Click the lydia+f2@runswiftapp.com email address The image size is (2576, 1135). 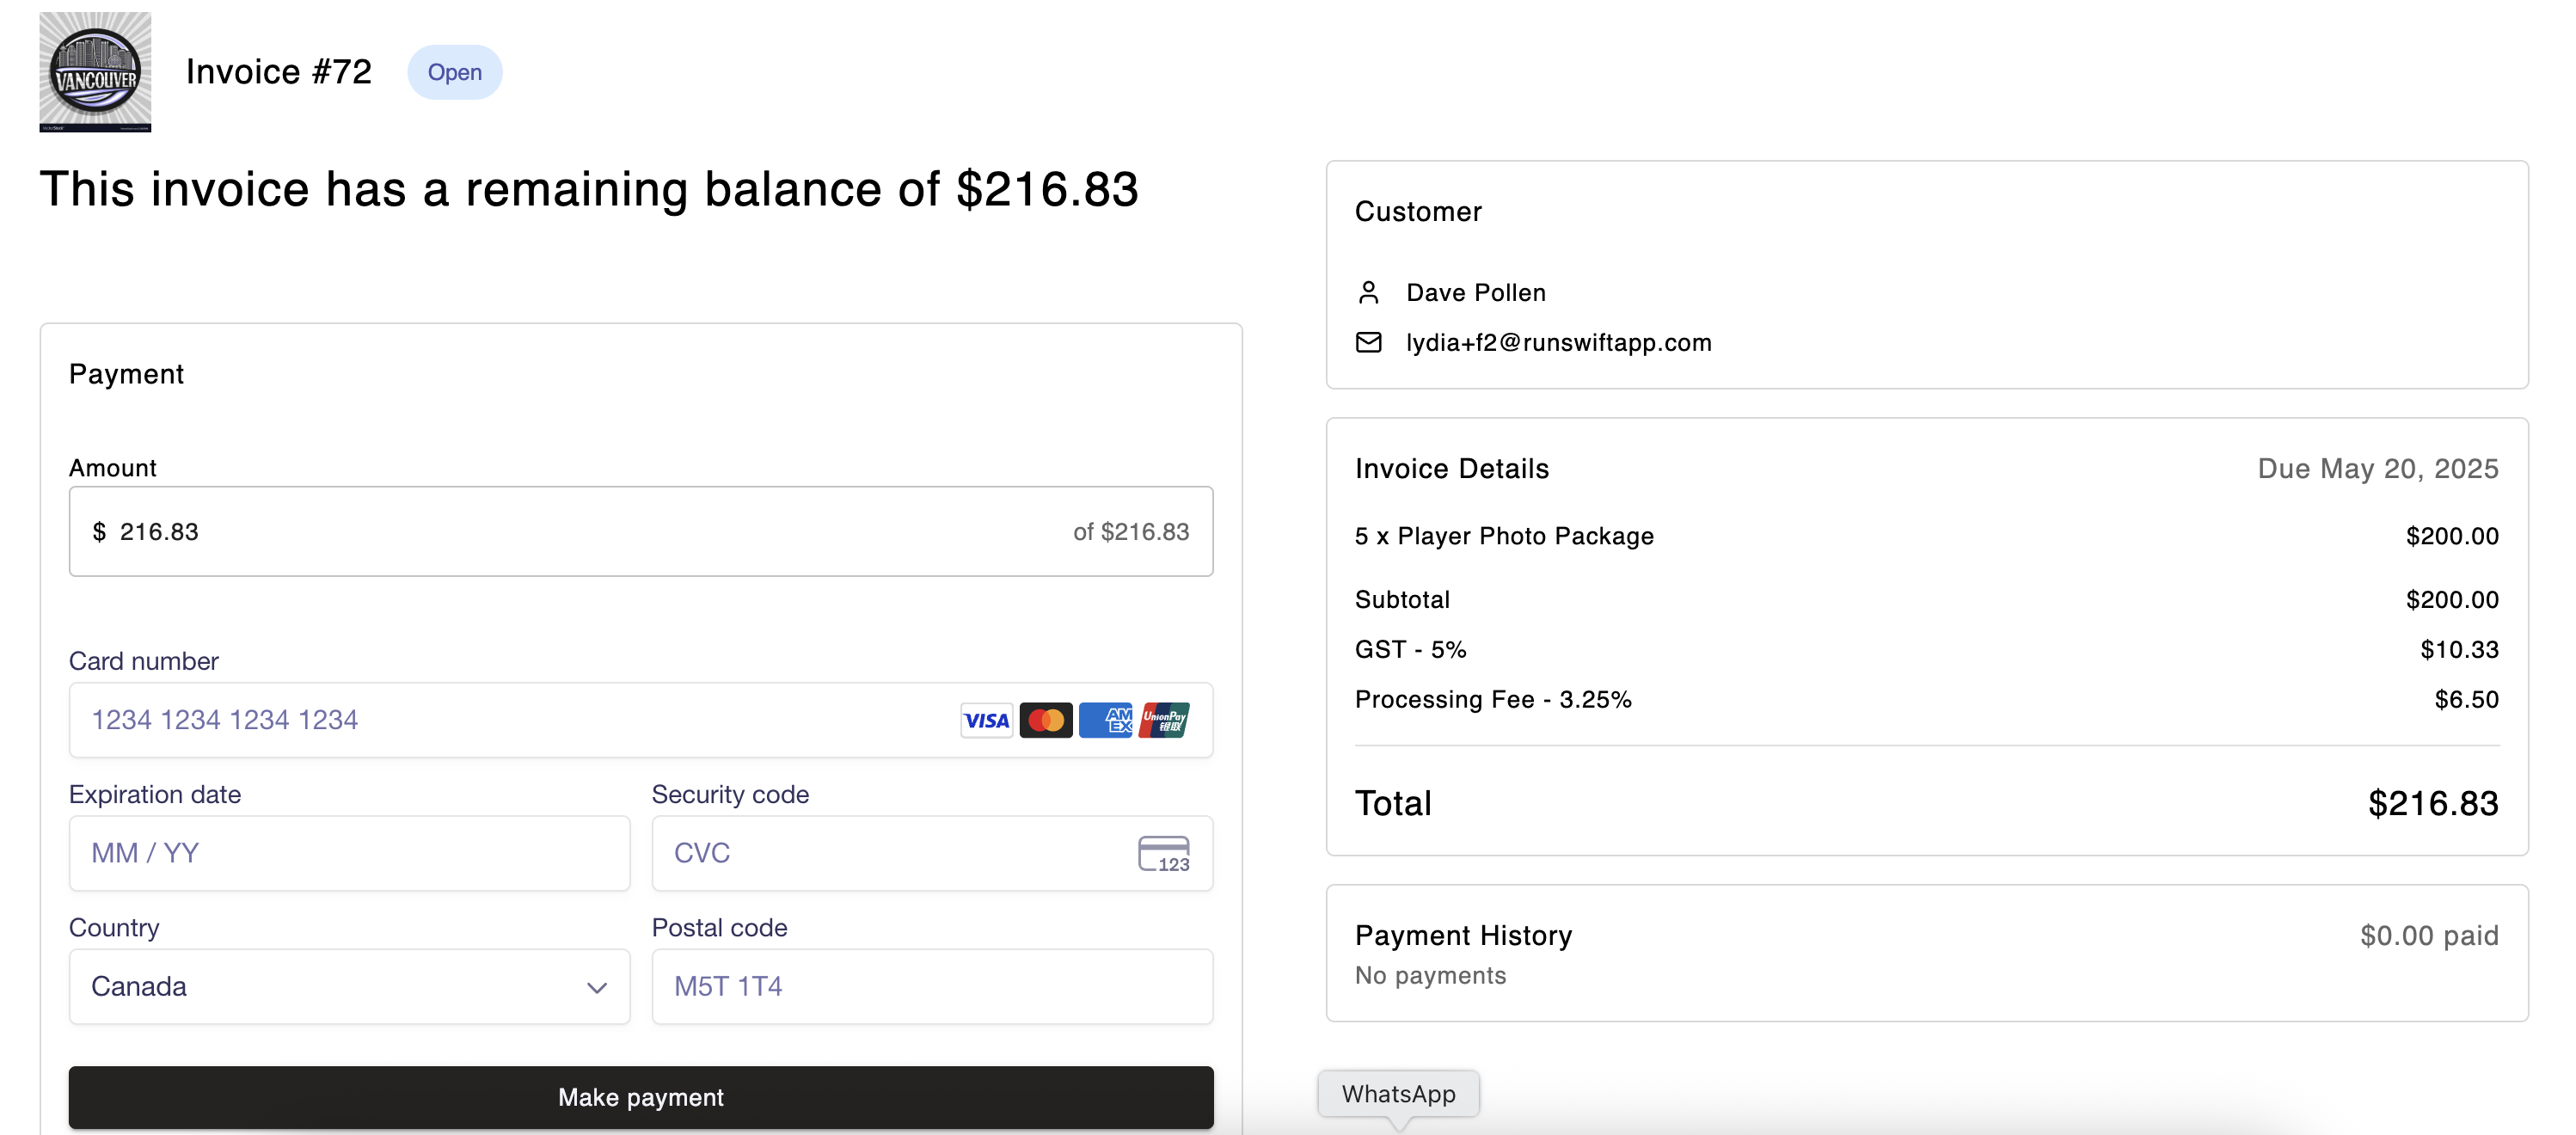(x=1558, y=343)
